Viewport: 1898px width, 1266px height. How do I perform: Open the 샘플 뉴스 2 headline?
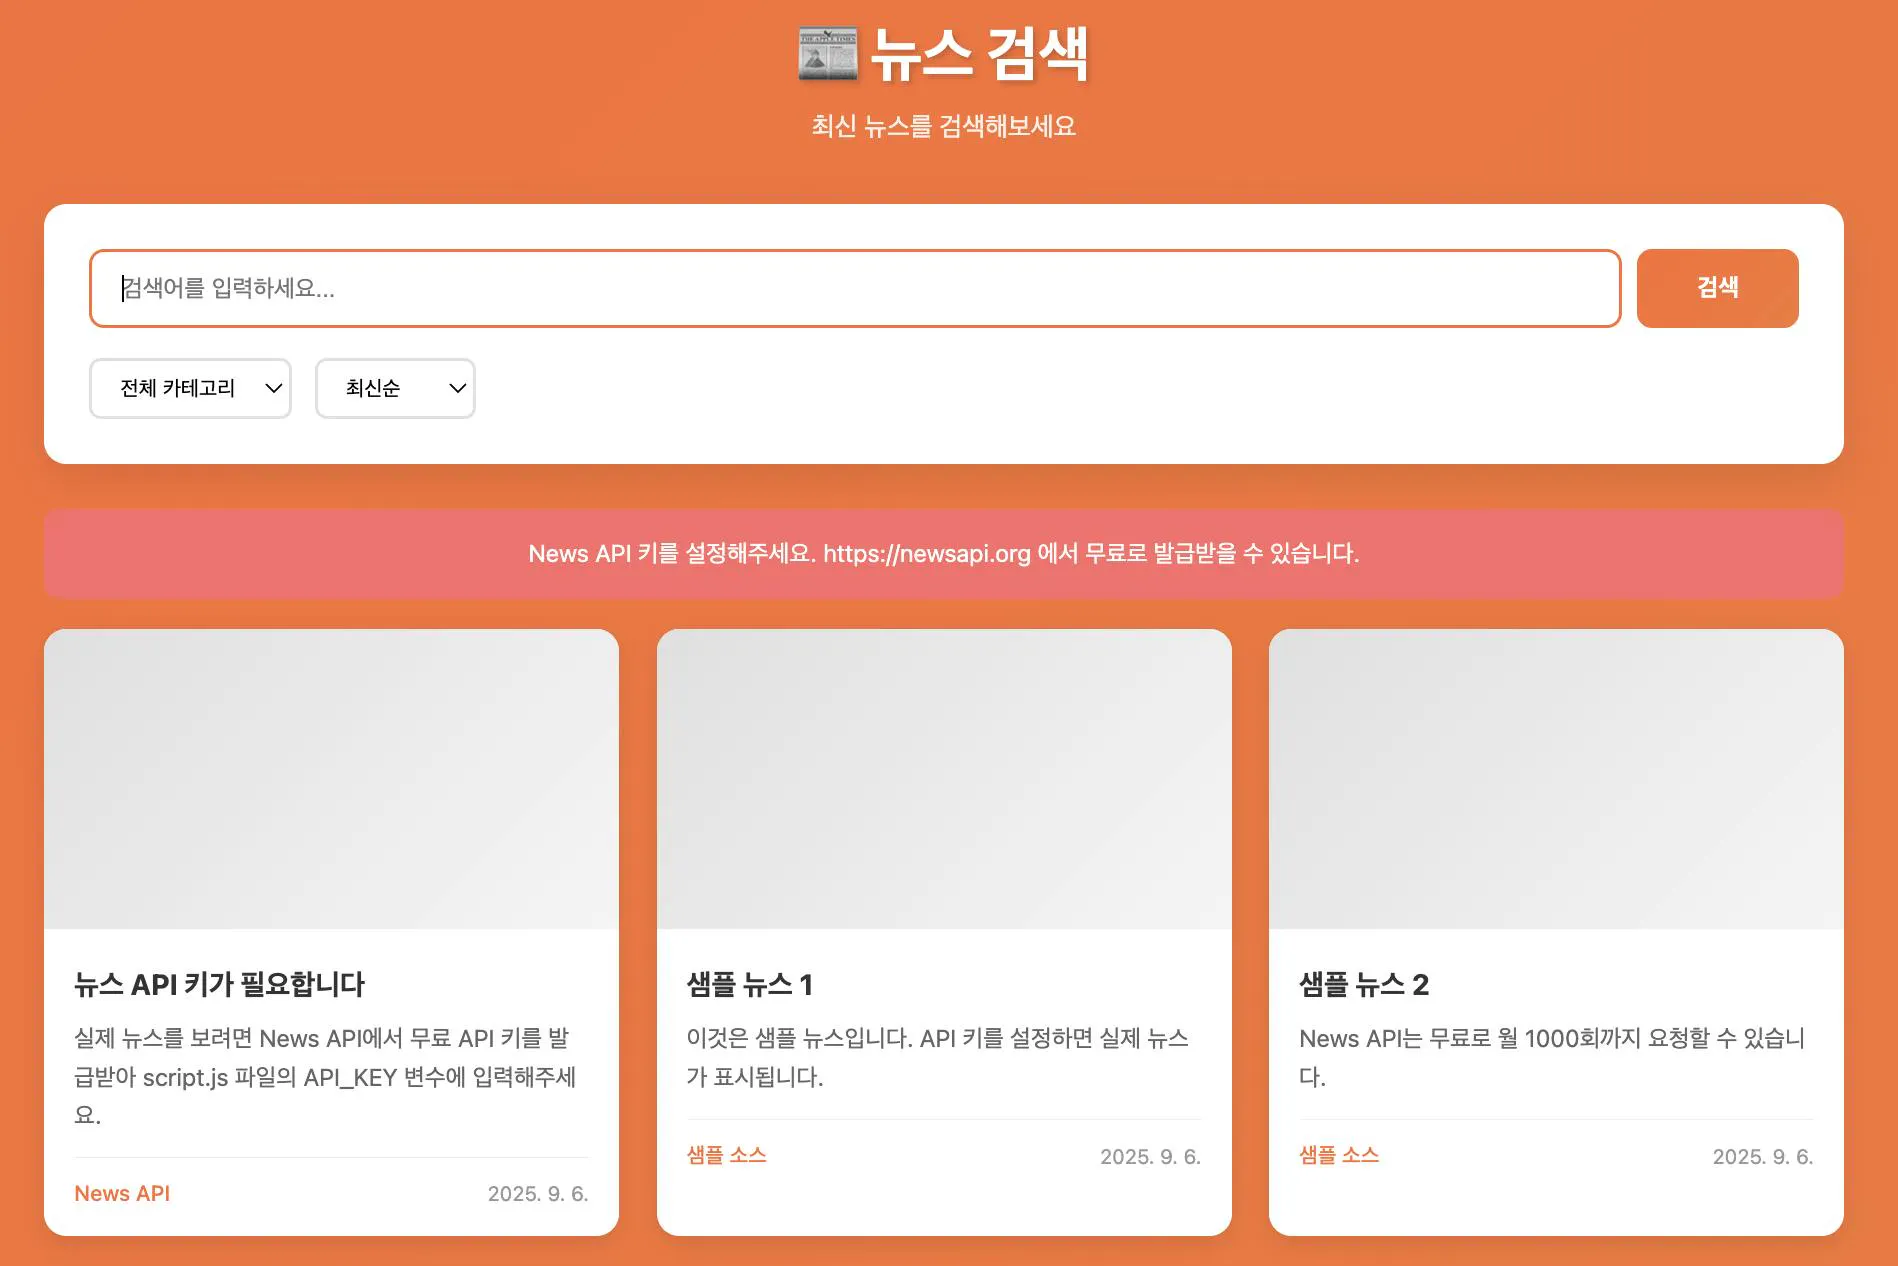tap(1363, 985)
